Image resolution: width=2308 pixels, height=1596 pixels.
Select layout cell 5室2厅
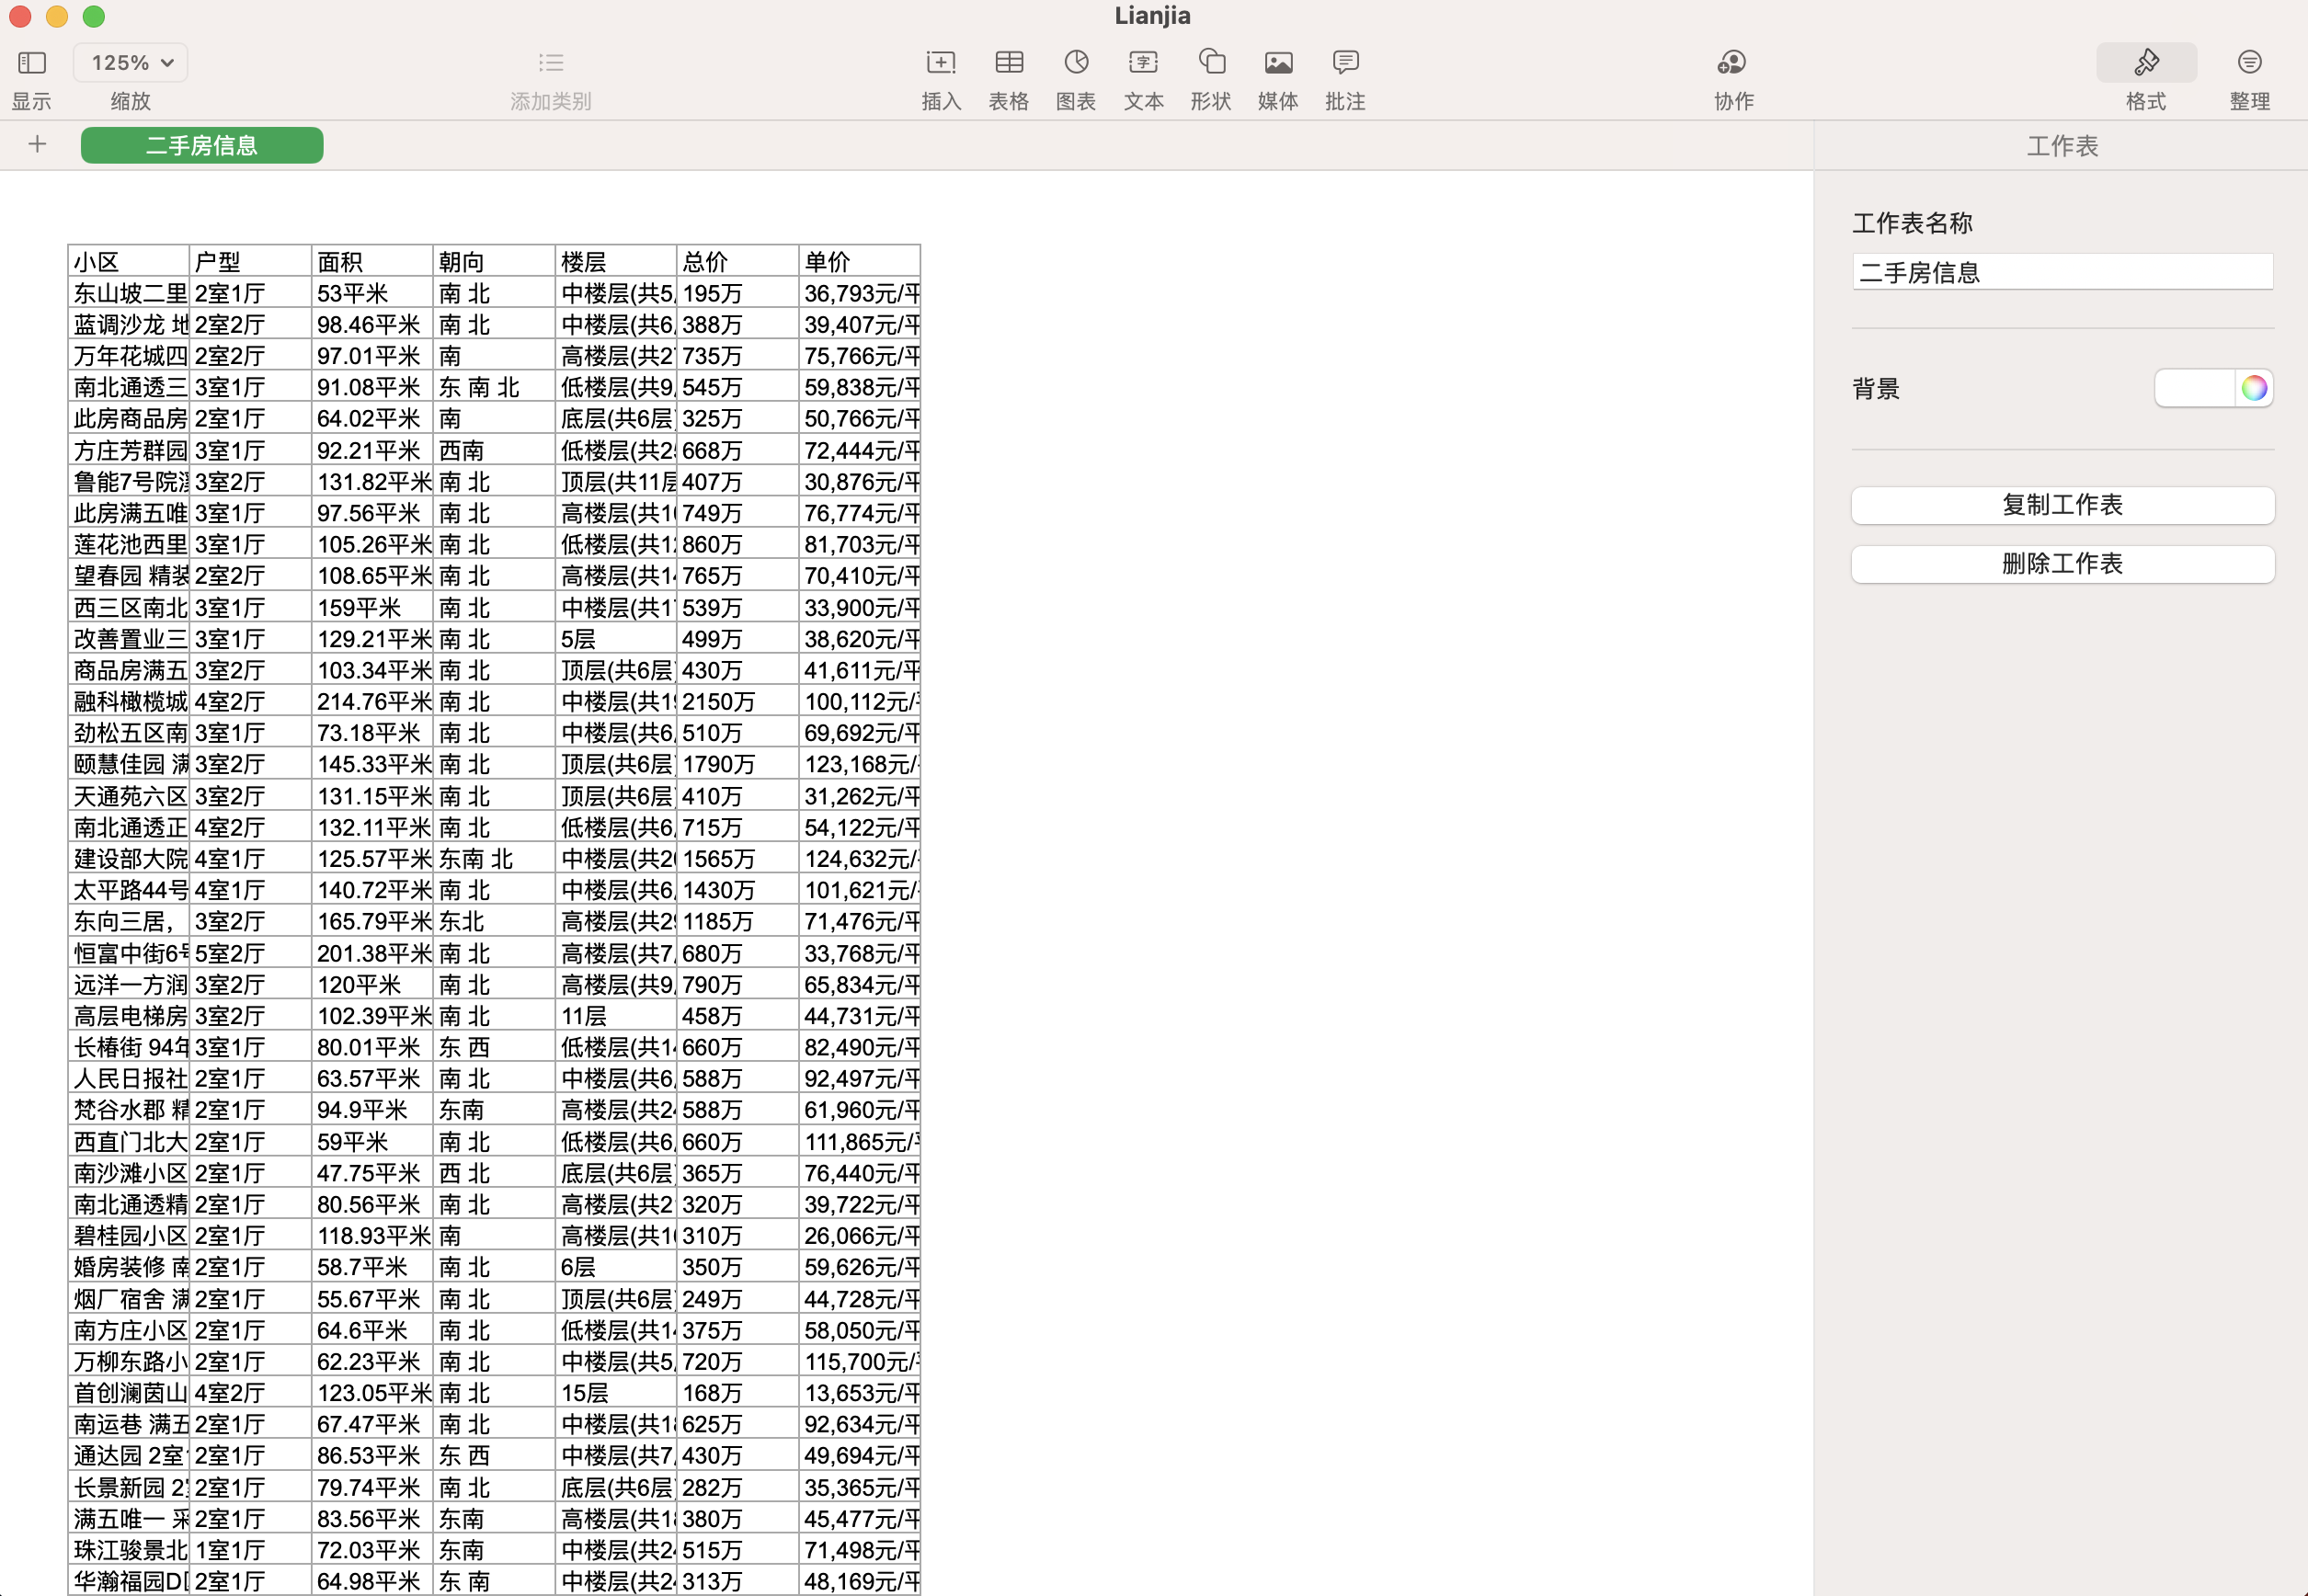point(251,953)
